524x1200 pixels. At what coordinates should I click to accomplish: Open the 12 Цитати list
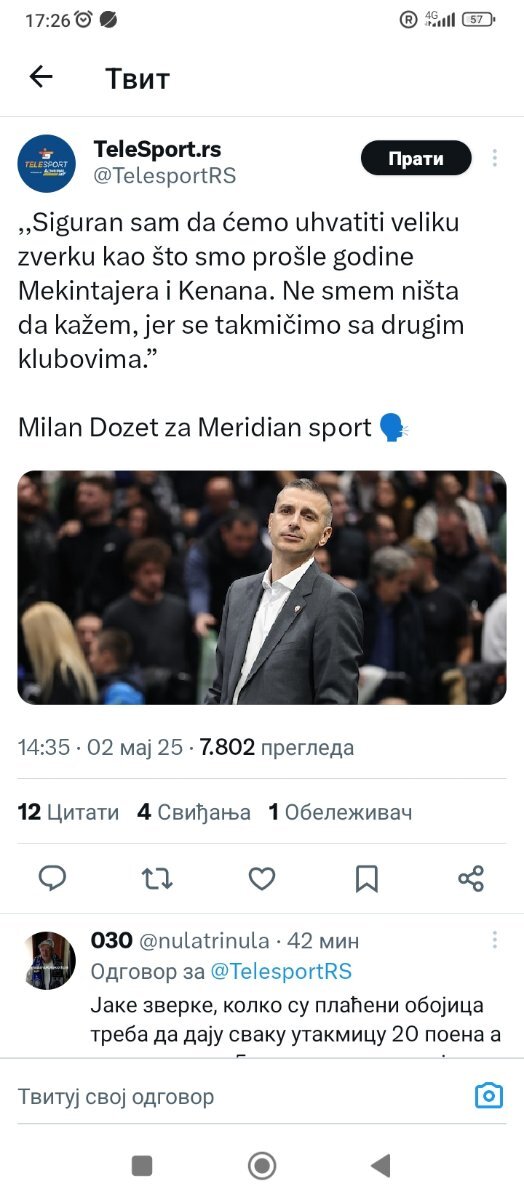[x=68, y=812]
